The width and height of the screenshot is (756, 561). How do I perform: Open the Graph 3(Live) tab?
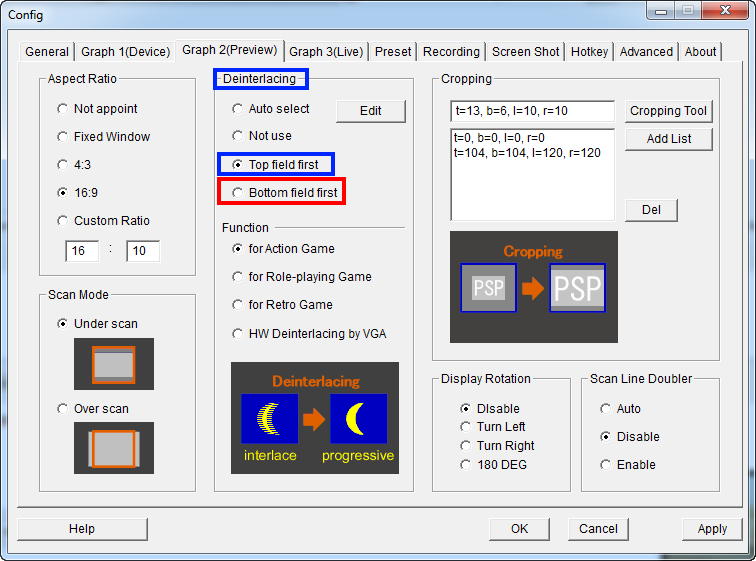[x=326, y=52]
